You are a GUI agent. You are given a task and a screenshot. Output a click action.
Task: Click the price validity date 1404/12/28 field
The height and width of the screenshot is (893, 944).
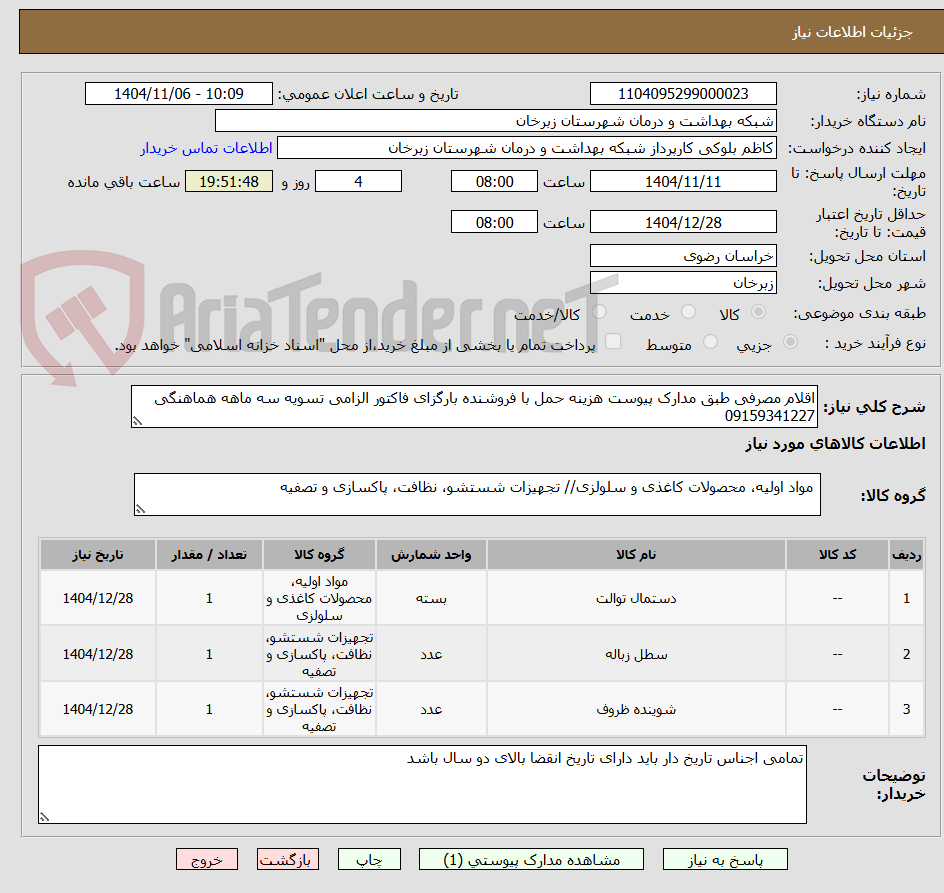tap(683, 222)
